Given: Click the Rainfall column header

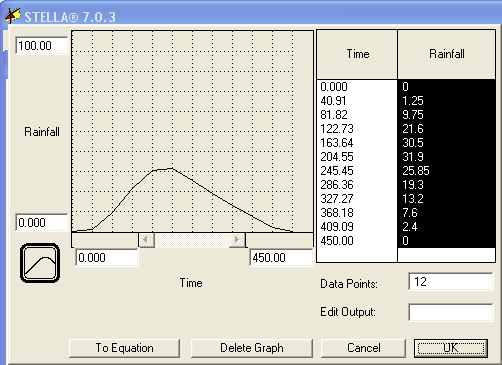Looking at the screenshot, I should click(x=446, y=54).
